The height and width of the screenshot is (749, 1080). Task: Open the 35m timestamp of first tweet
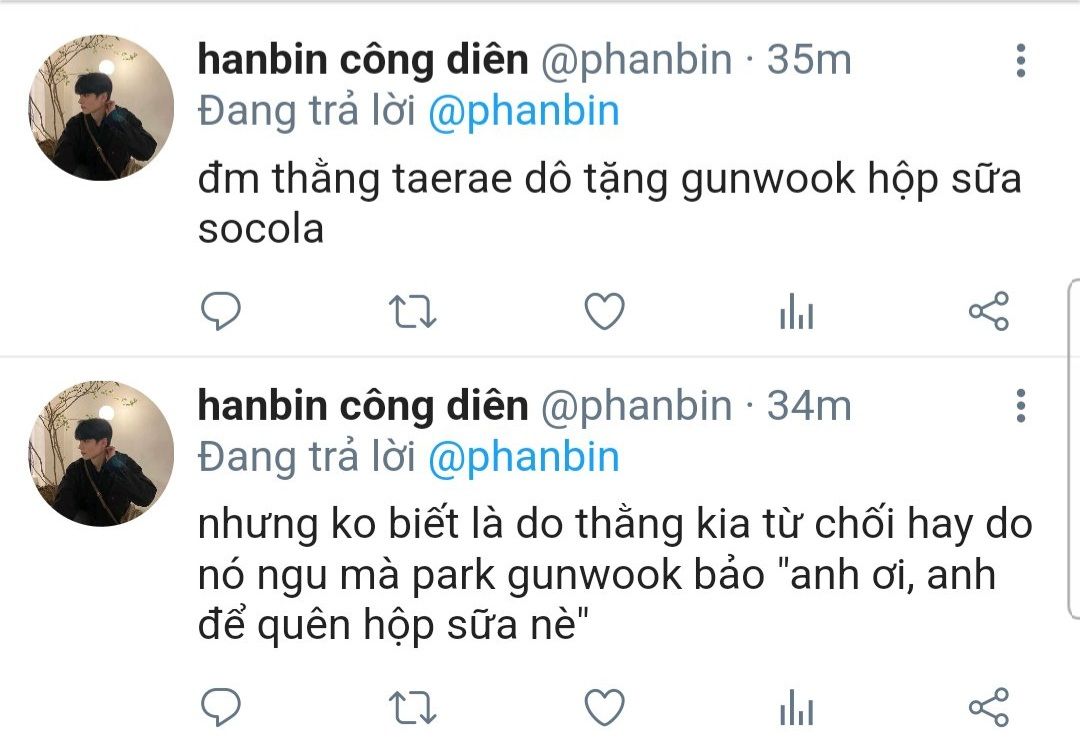[809, 59]
